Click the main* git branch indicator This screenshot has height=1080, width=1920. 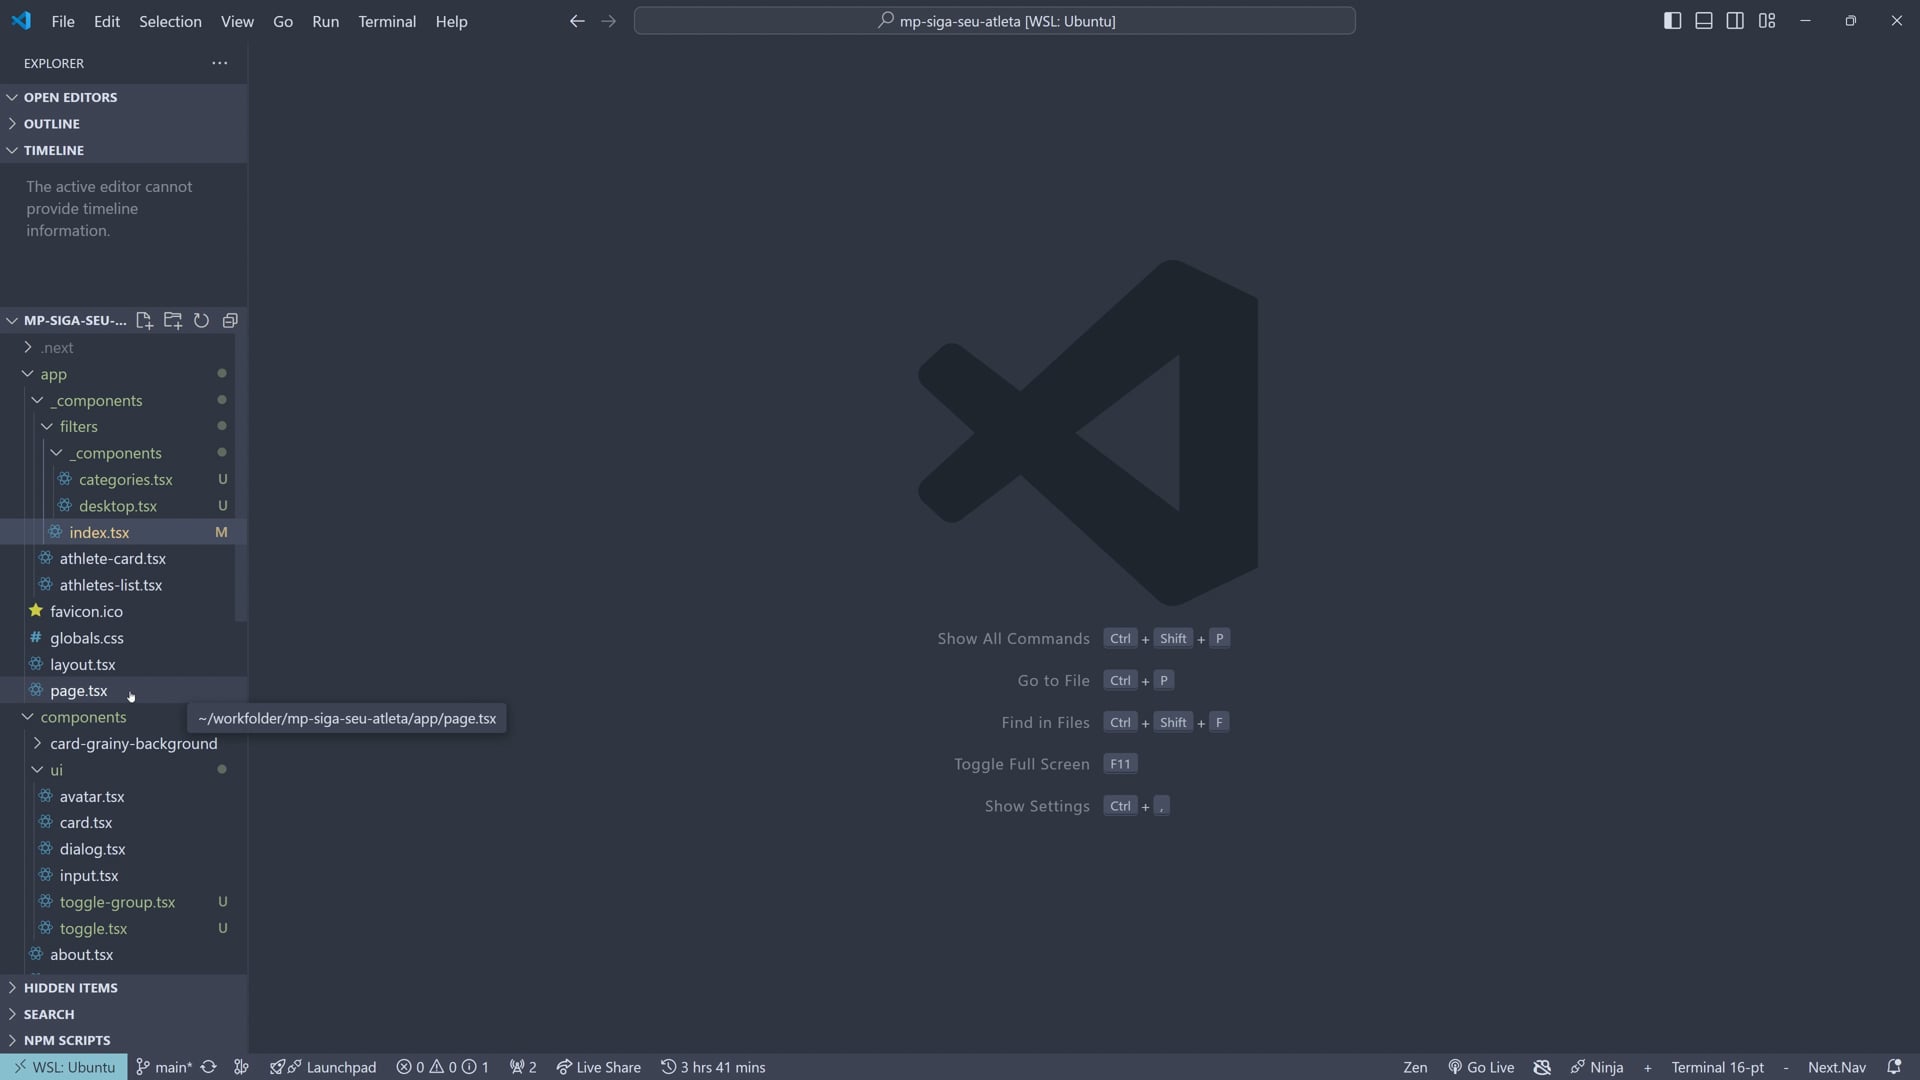163,1067
